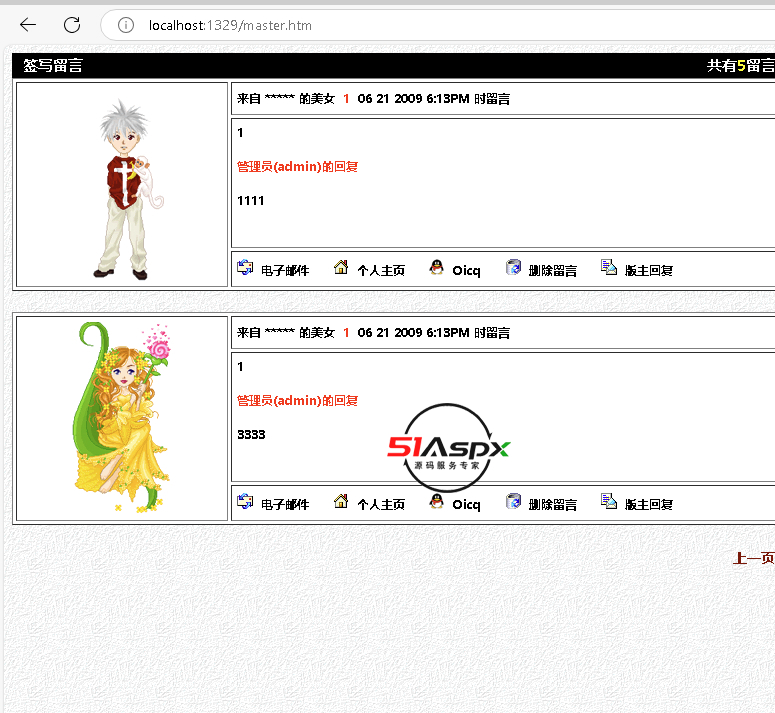
Task: Click QQ penguin icon in the 3333 post
Action: point(436,501)
